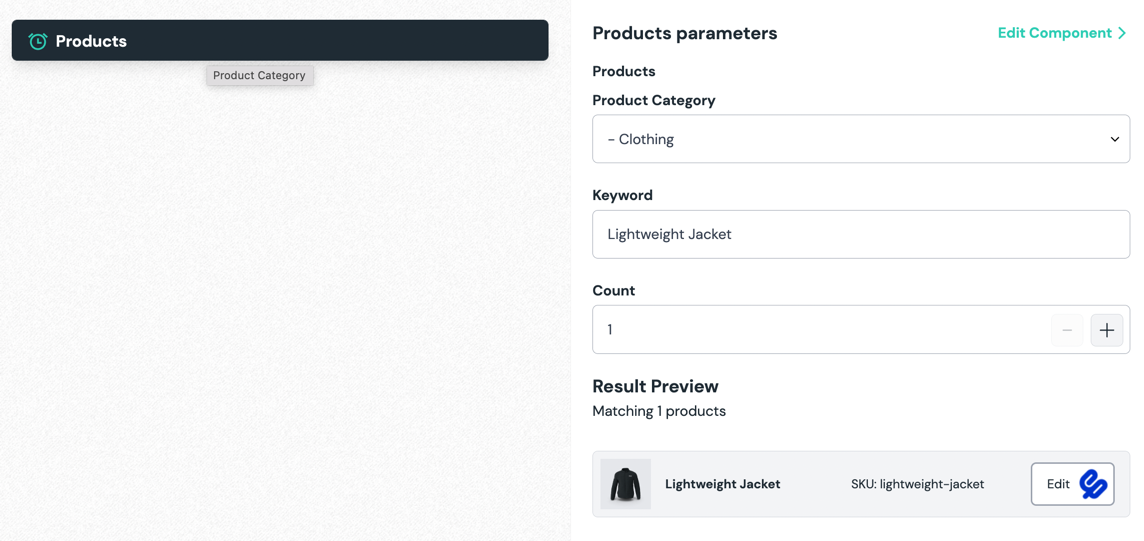This screenshot has width=1144, height=541.
Task: Click the clock icon in Products header
Action: [38, 41]
